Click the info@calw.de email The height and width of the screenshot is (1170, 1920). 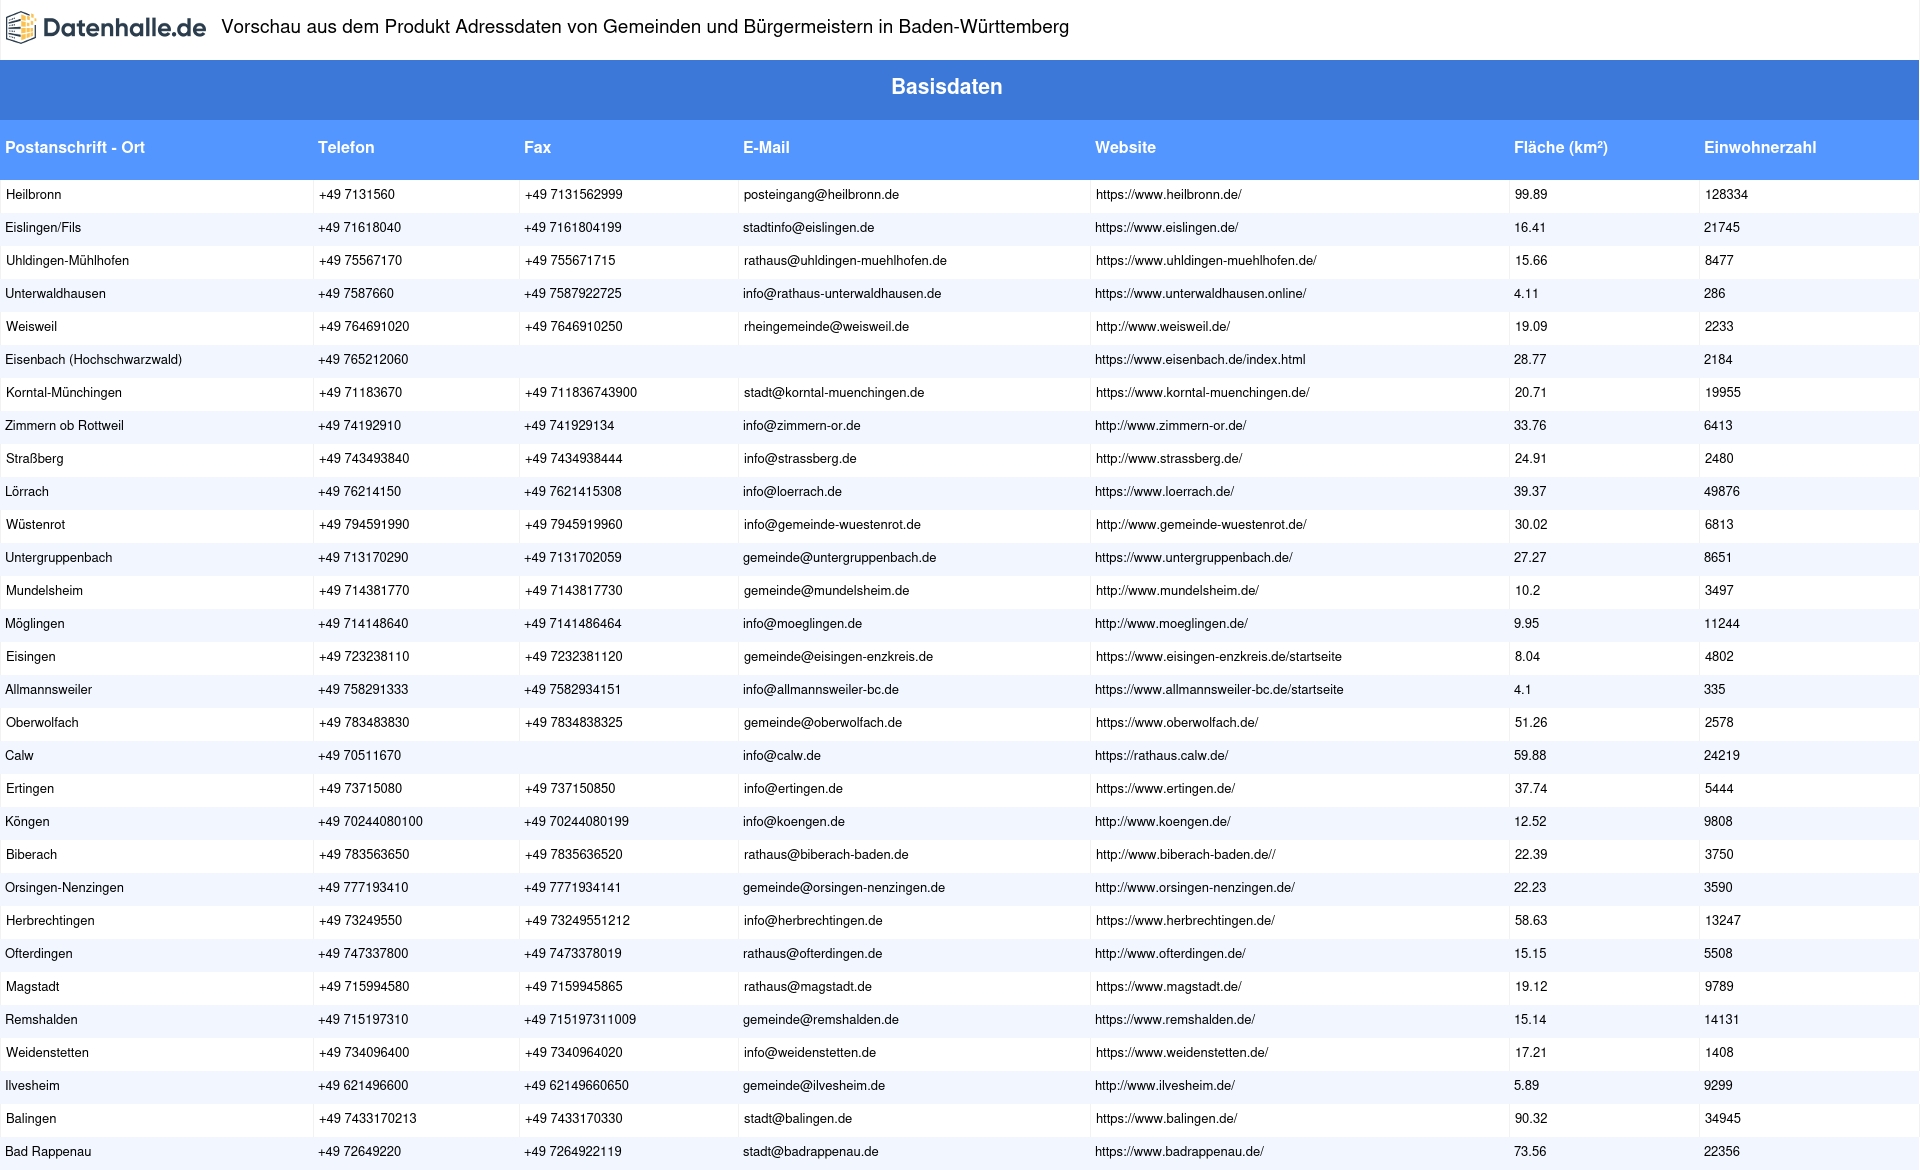tap(782, 756)
